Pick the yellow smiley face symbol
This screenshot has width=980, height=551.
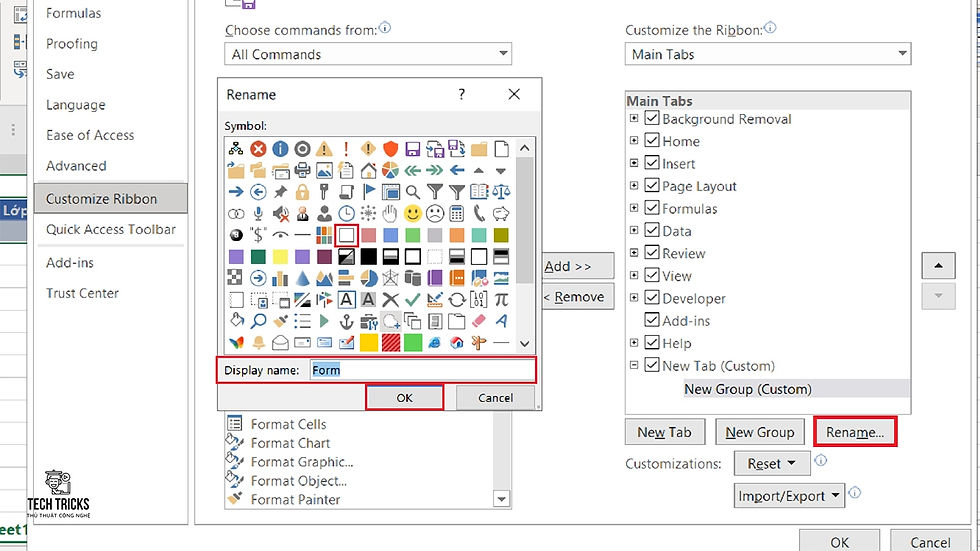click(412, 214)
